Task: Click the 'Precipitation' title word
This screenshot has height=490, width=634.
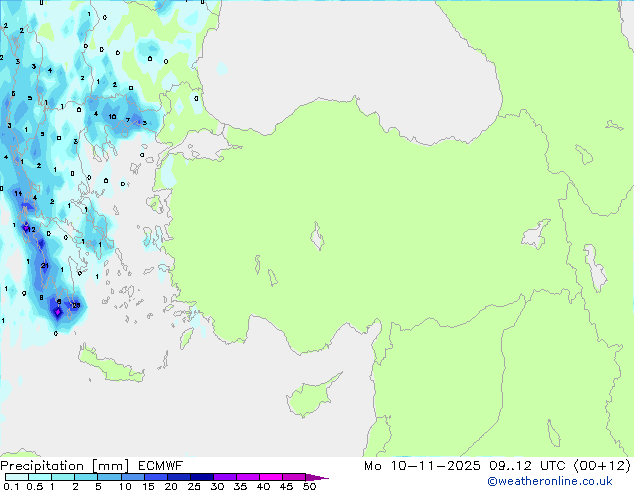Action: [42, 466]
